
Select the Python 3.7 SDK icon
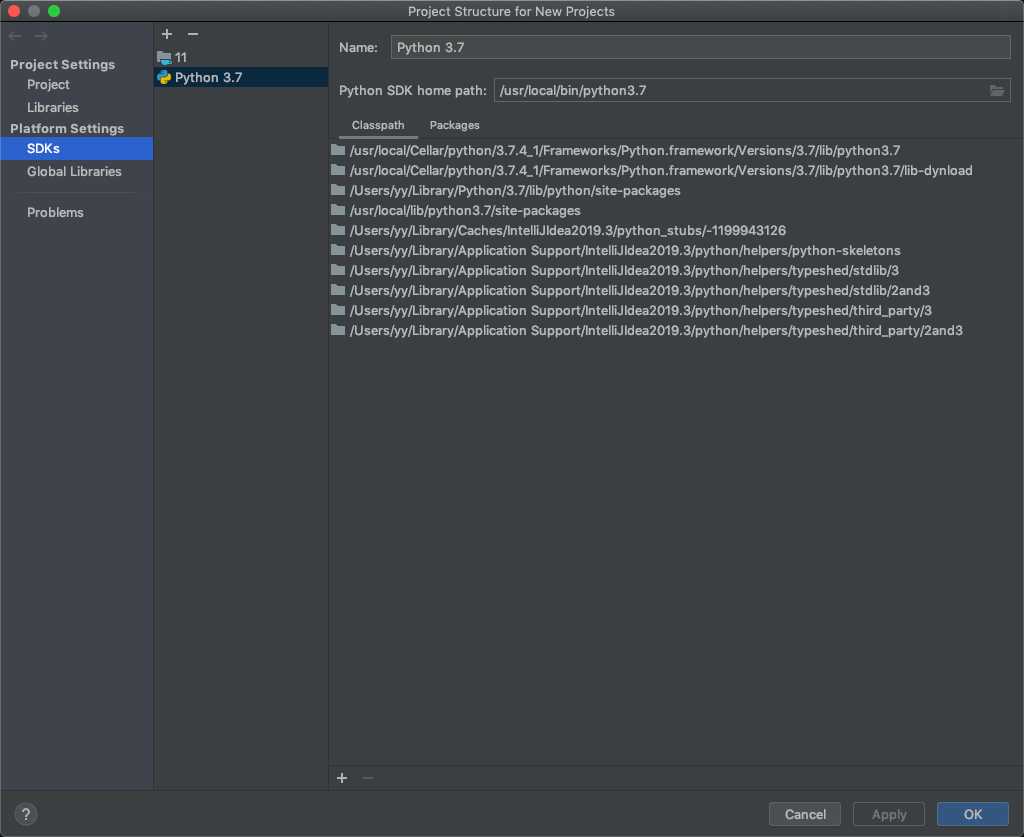pyautogui.click(x=164, y=78)
